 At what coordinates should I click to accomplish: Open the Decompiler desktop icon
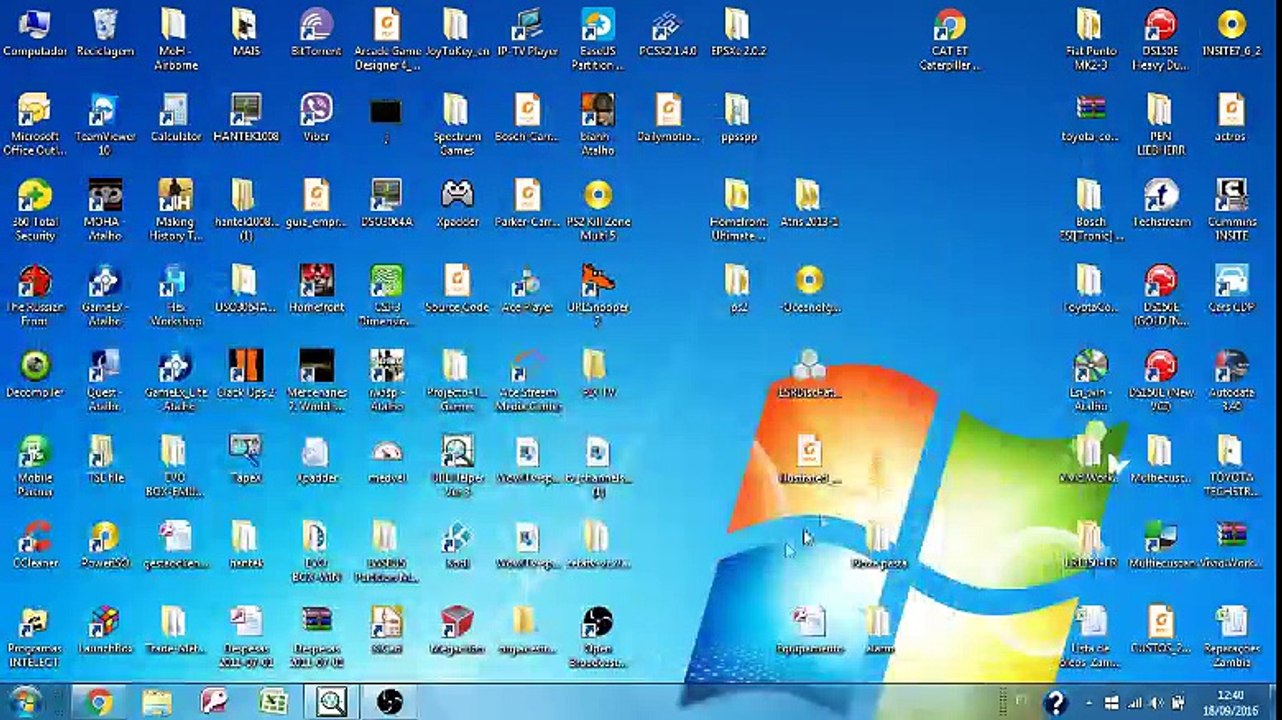(x=35, y=374)
